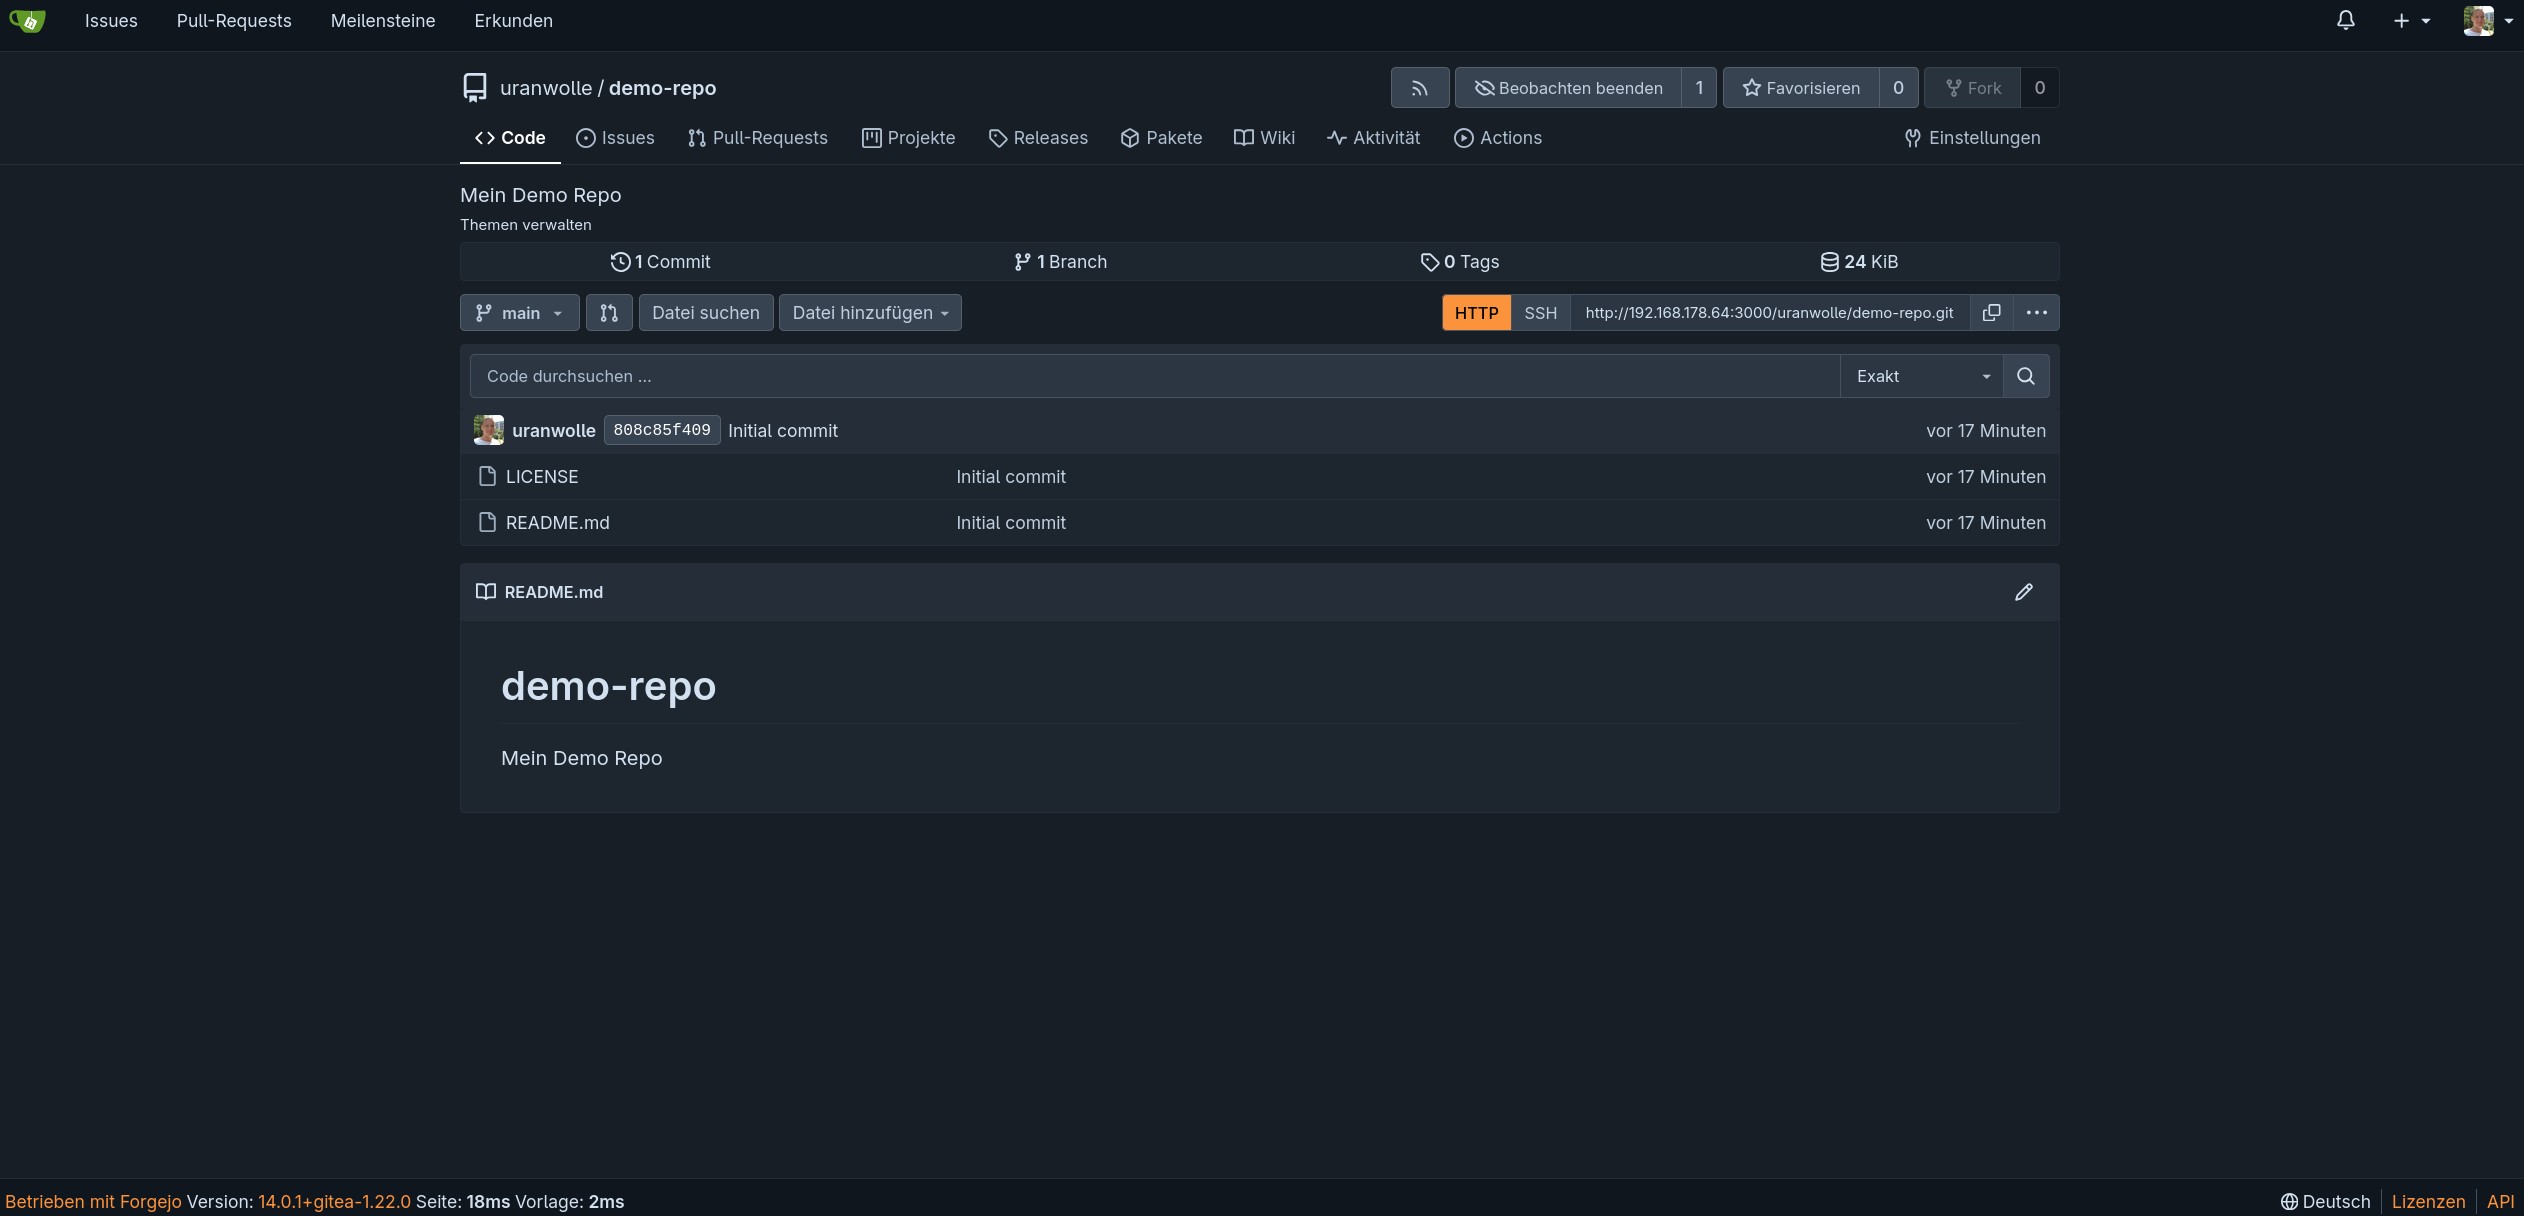
Task: Expand the main branch dropdown
Action: pyautogui.click(x=519, y=312)
